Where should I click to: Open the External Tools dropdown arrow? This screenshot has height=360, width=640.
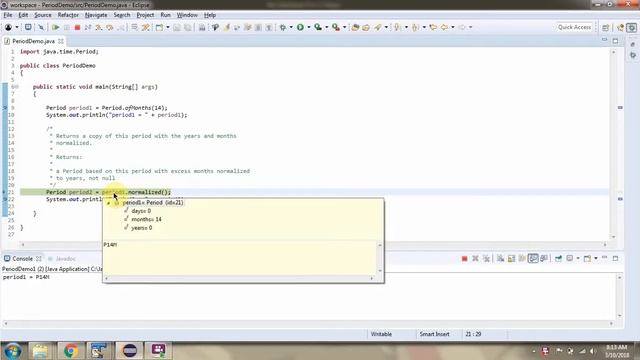pyautogui.click(x=345, y=27)
